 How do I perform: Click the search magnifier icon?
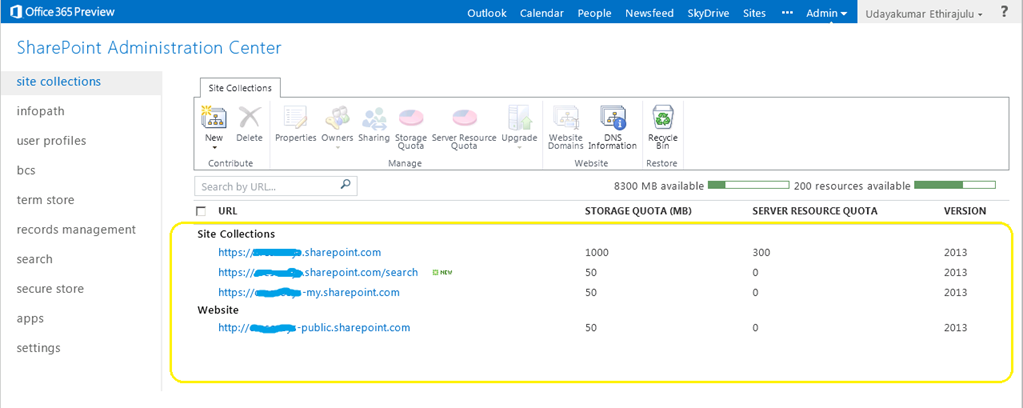click(x=346, y=185)
